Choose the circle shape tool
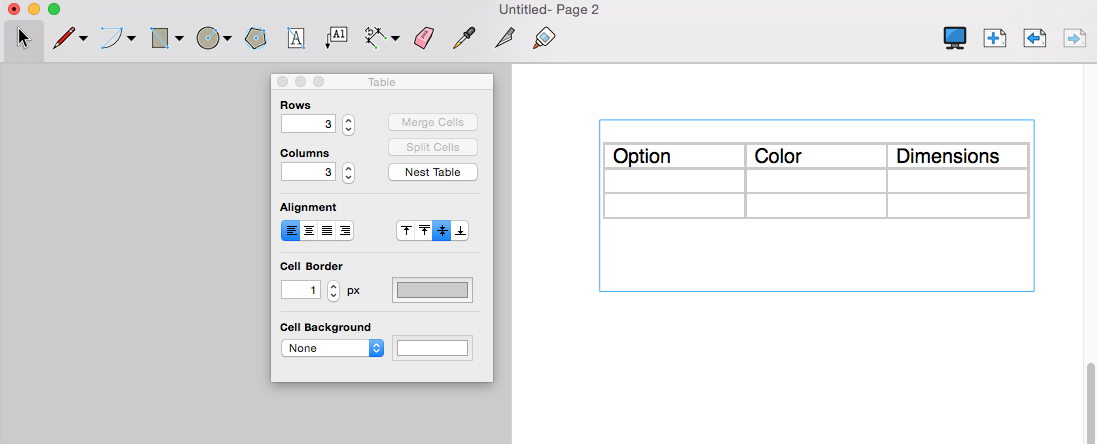The height and width of the screenshot is (444, 1097). coord(208,38)
